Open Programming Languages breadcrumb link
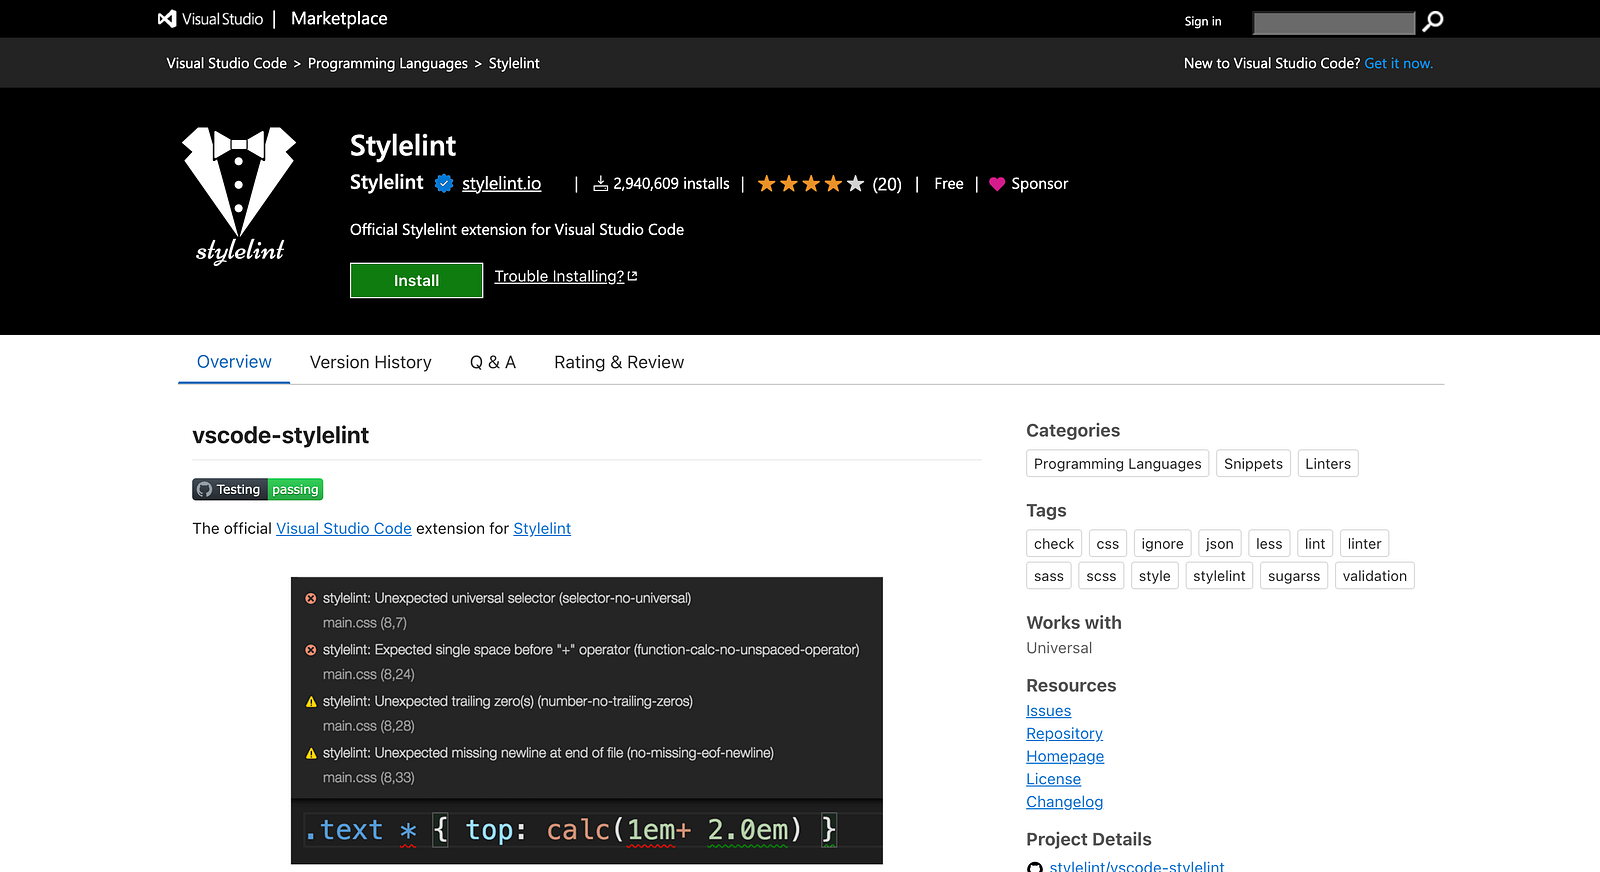This screenshot has height=872, width=1600. coord(388,63)
